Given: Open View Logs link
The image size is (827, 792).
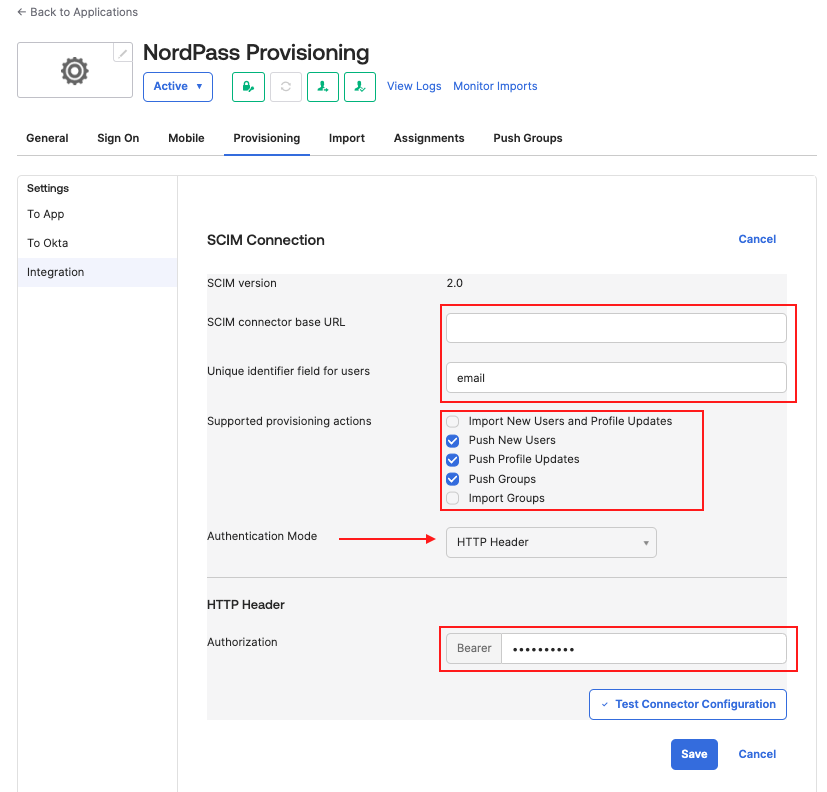Looking at the screenshot, I should click(x=414, y=86).
